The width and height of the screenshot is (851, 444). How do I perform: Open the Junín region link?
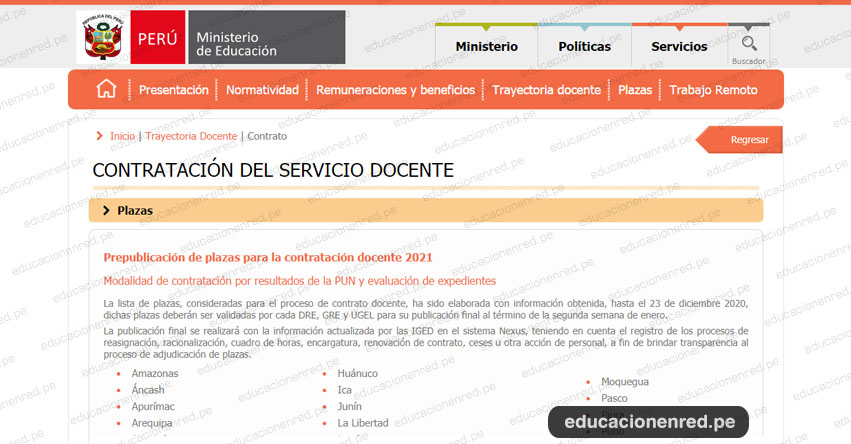(350, 407)
